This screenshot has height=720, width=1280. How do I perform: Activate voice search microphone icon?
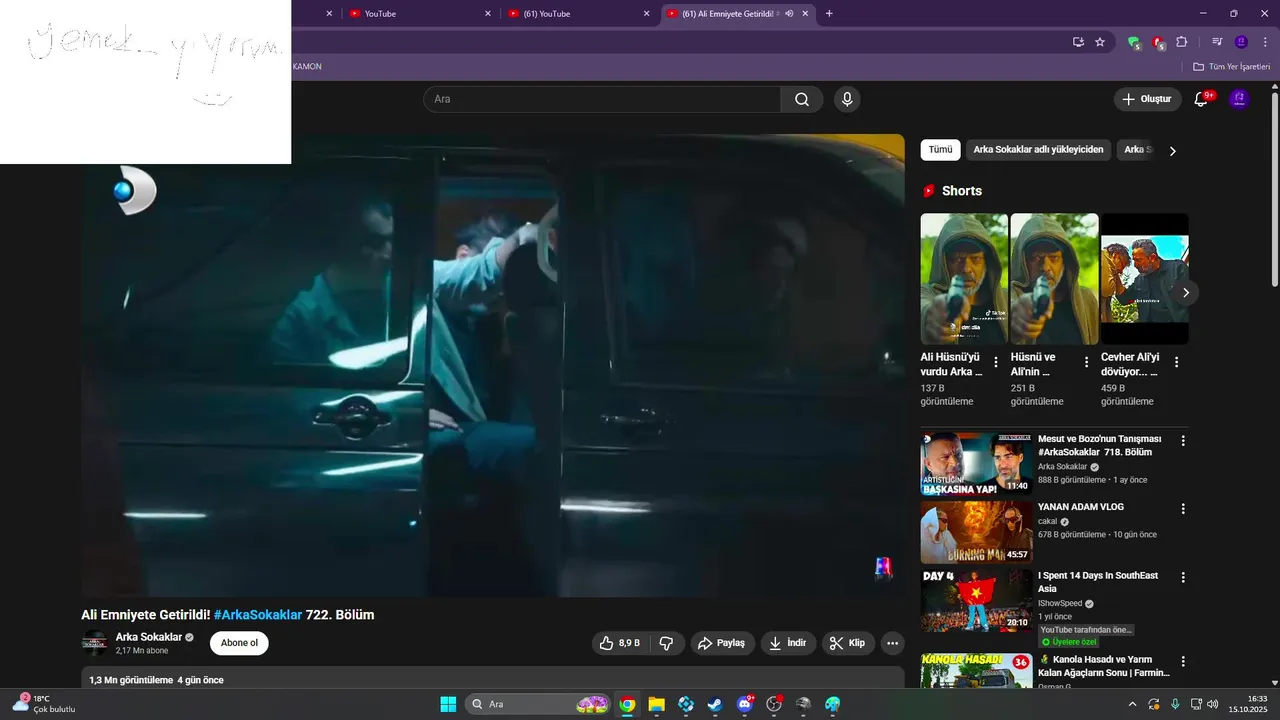point(847,99)
